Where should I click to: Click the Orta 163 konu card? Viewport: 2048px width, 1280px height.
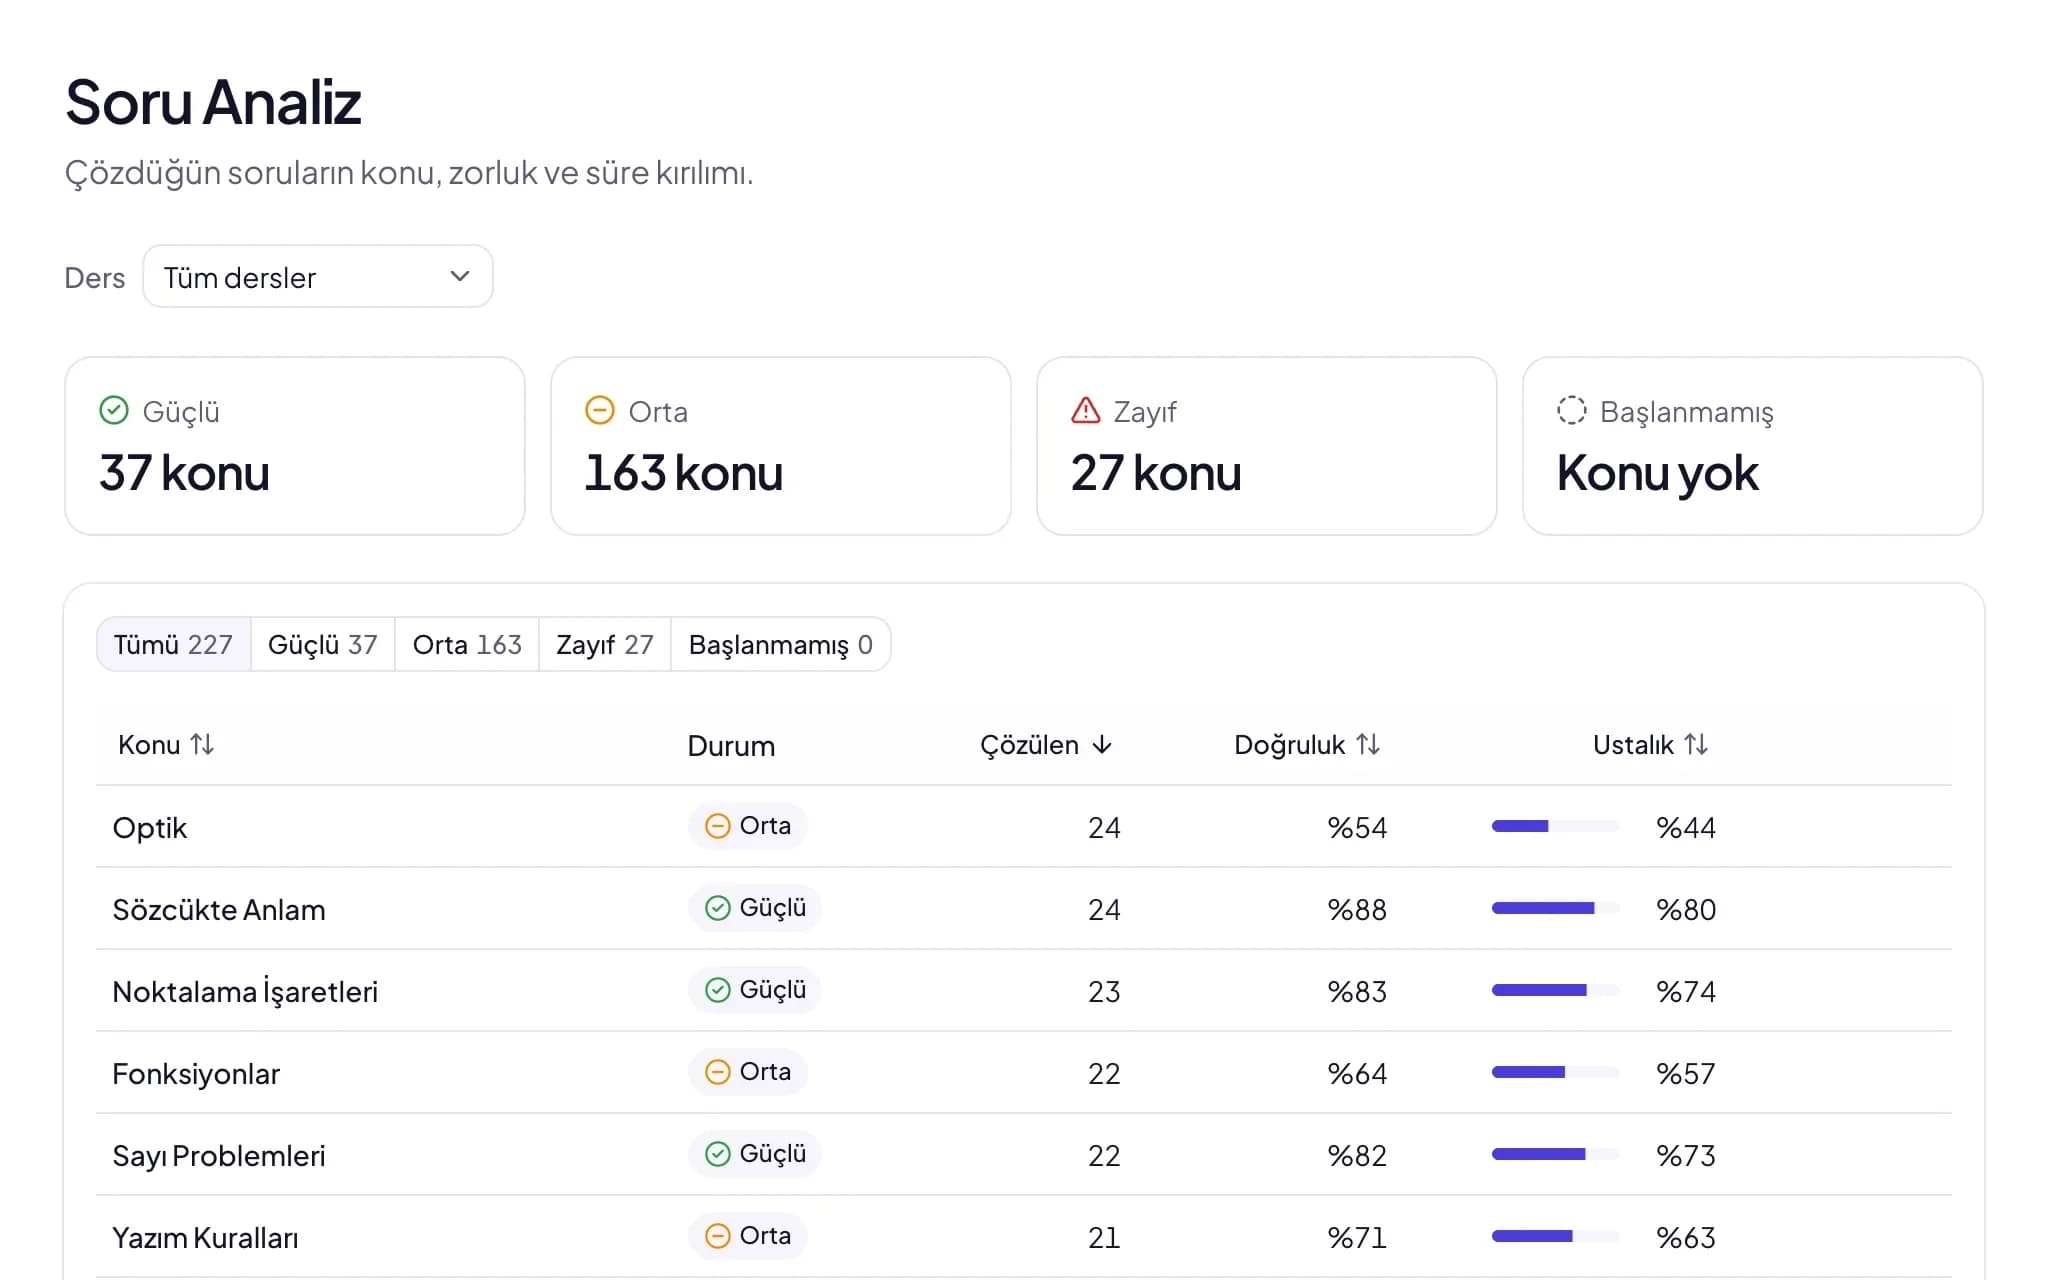[781, 446]
